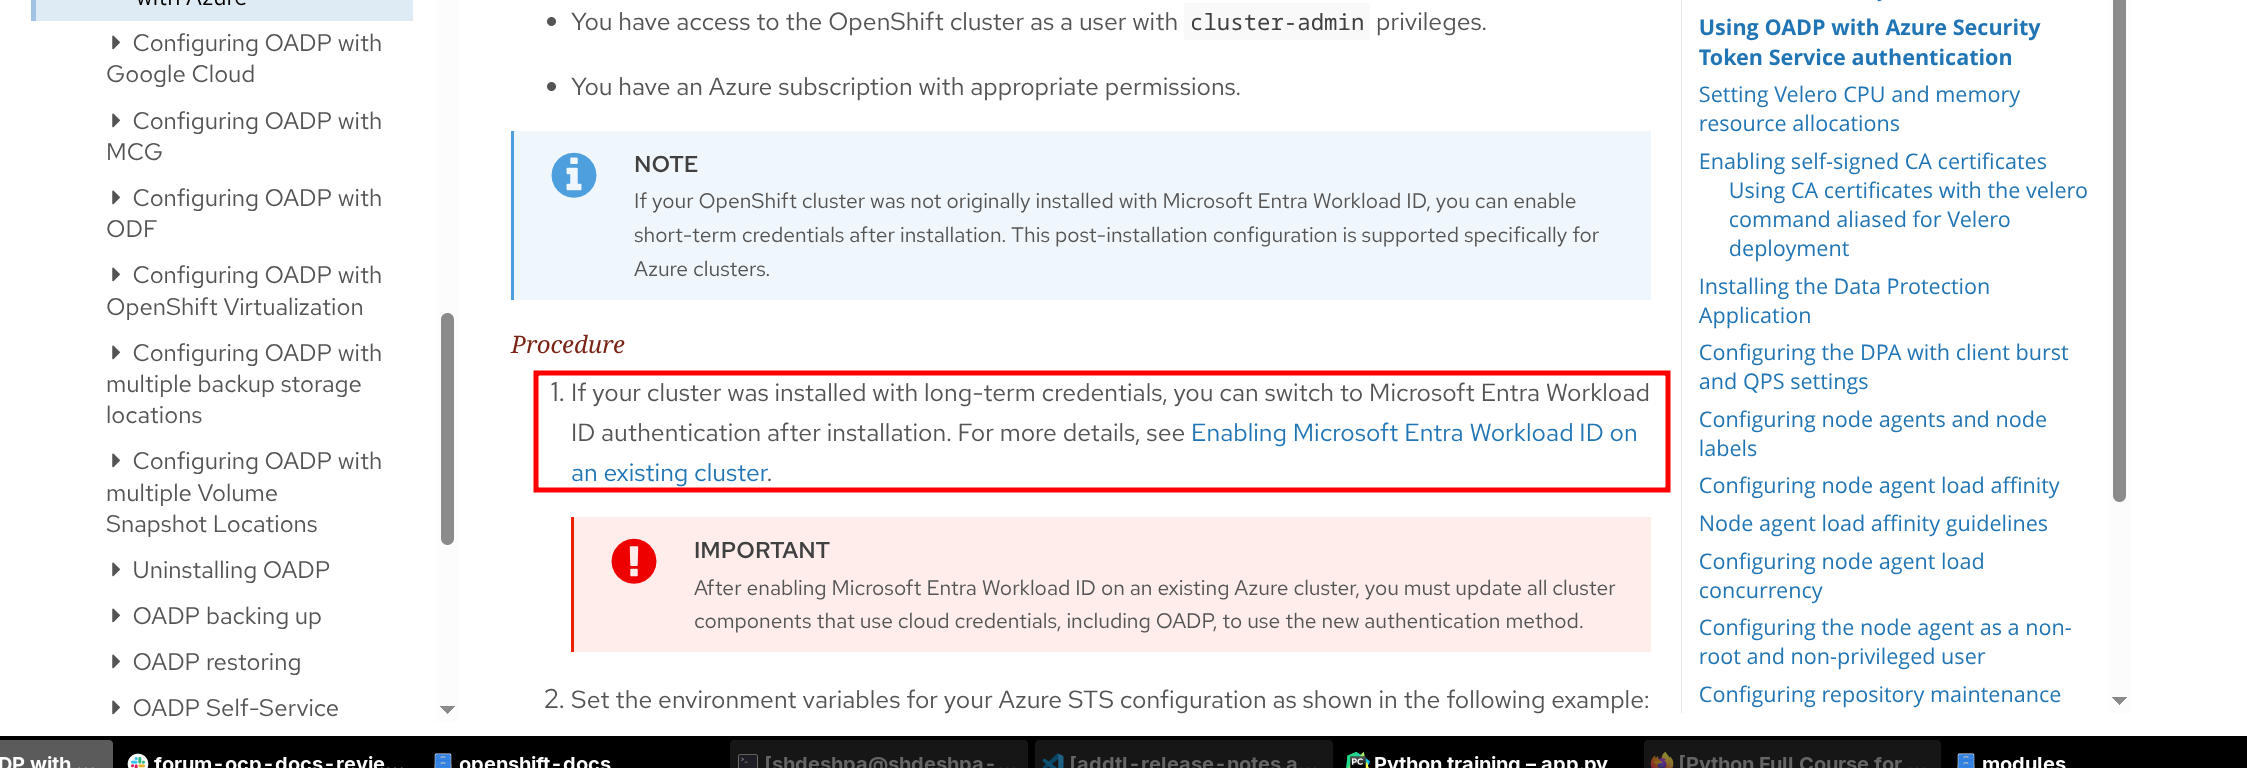Open Enabling Microsoft Entra Workload ID link
The height and width of the screenshot is (768, 2247).
[1413, 433]
